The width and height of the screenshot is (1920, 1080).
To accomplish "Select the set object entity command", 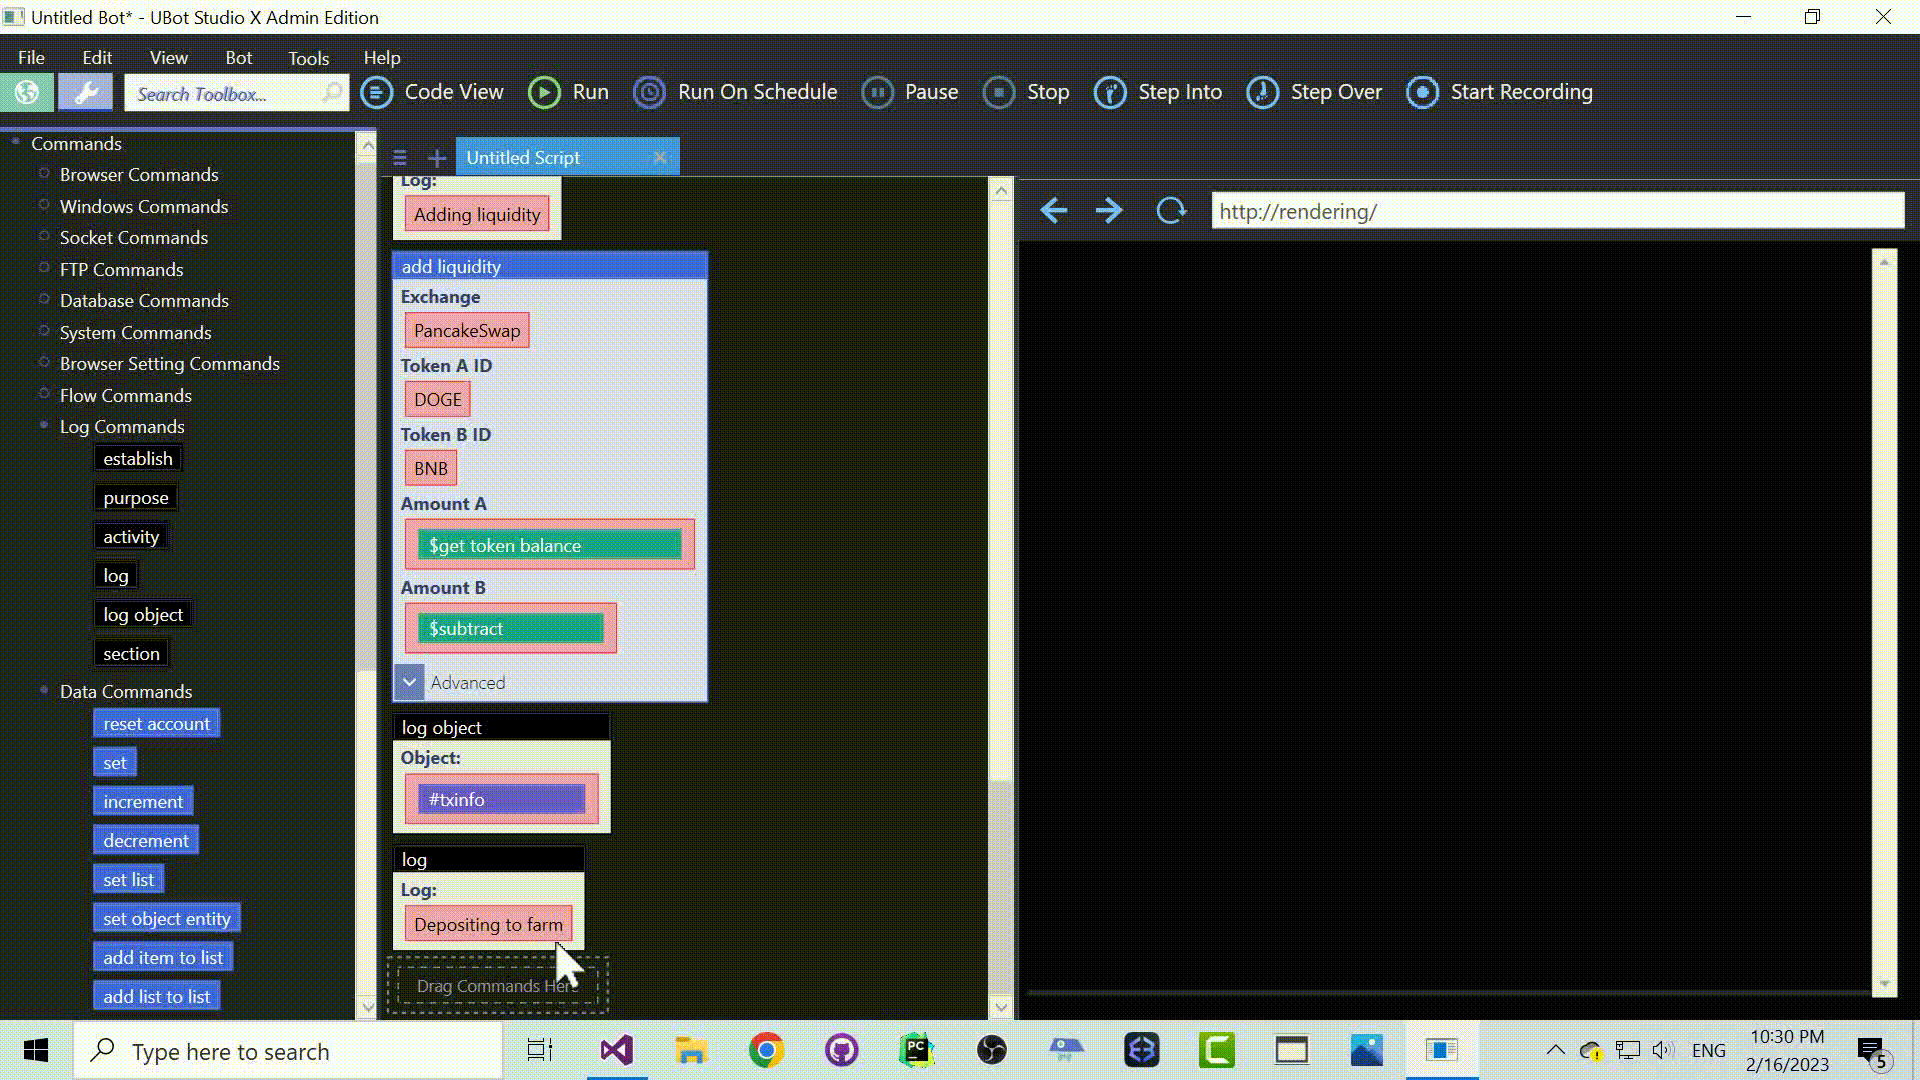I will pos(167,919).
